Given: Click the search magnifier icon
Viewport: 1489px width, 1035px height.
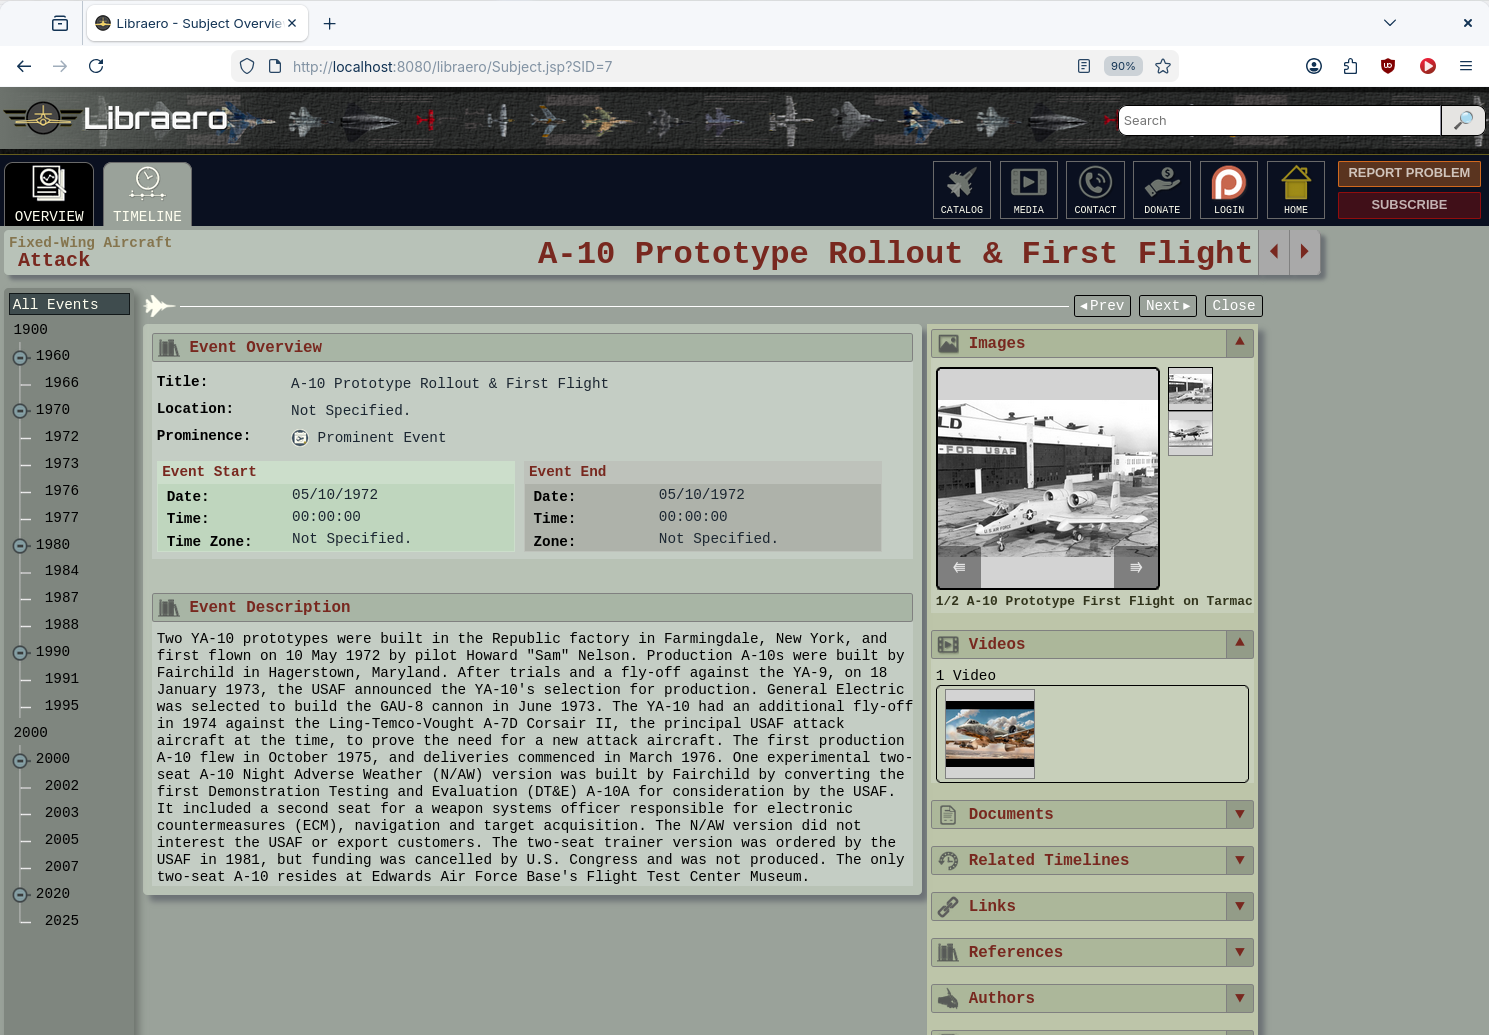Looking at the screenshot, I should tap(1463, 121).
